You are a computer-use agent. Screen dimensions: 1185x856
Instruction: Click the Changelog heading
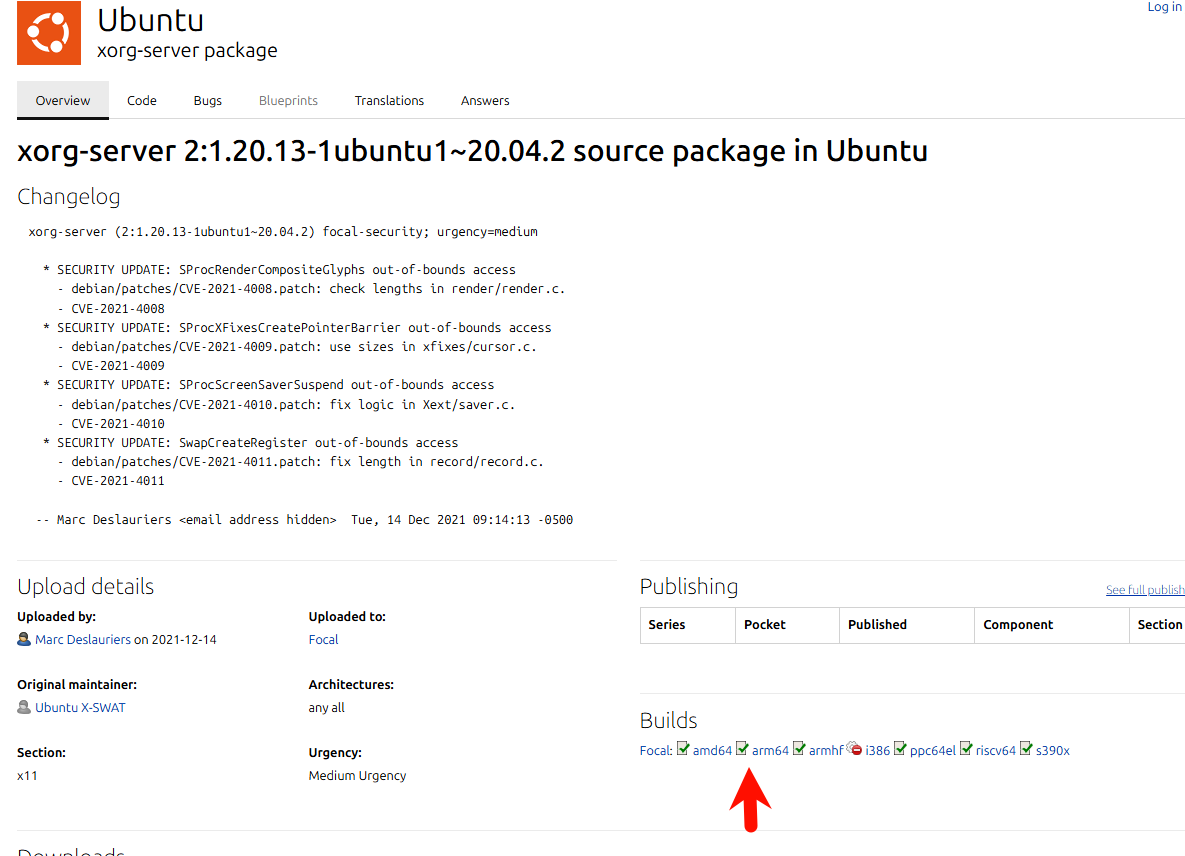[x=69, y=197]
